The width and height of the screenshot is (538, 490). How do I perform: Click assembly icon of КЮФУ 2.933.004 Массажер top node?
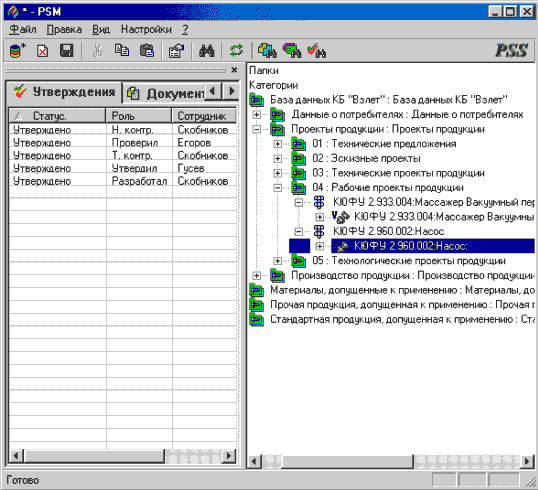point(319,202)
